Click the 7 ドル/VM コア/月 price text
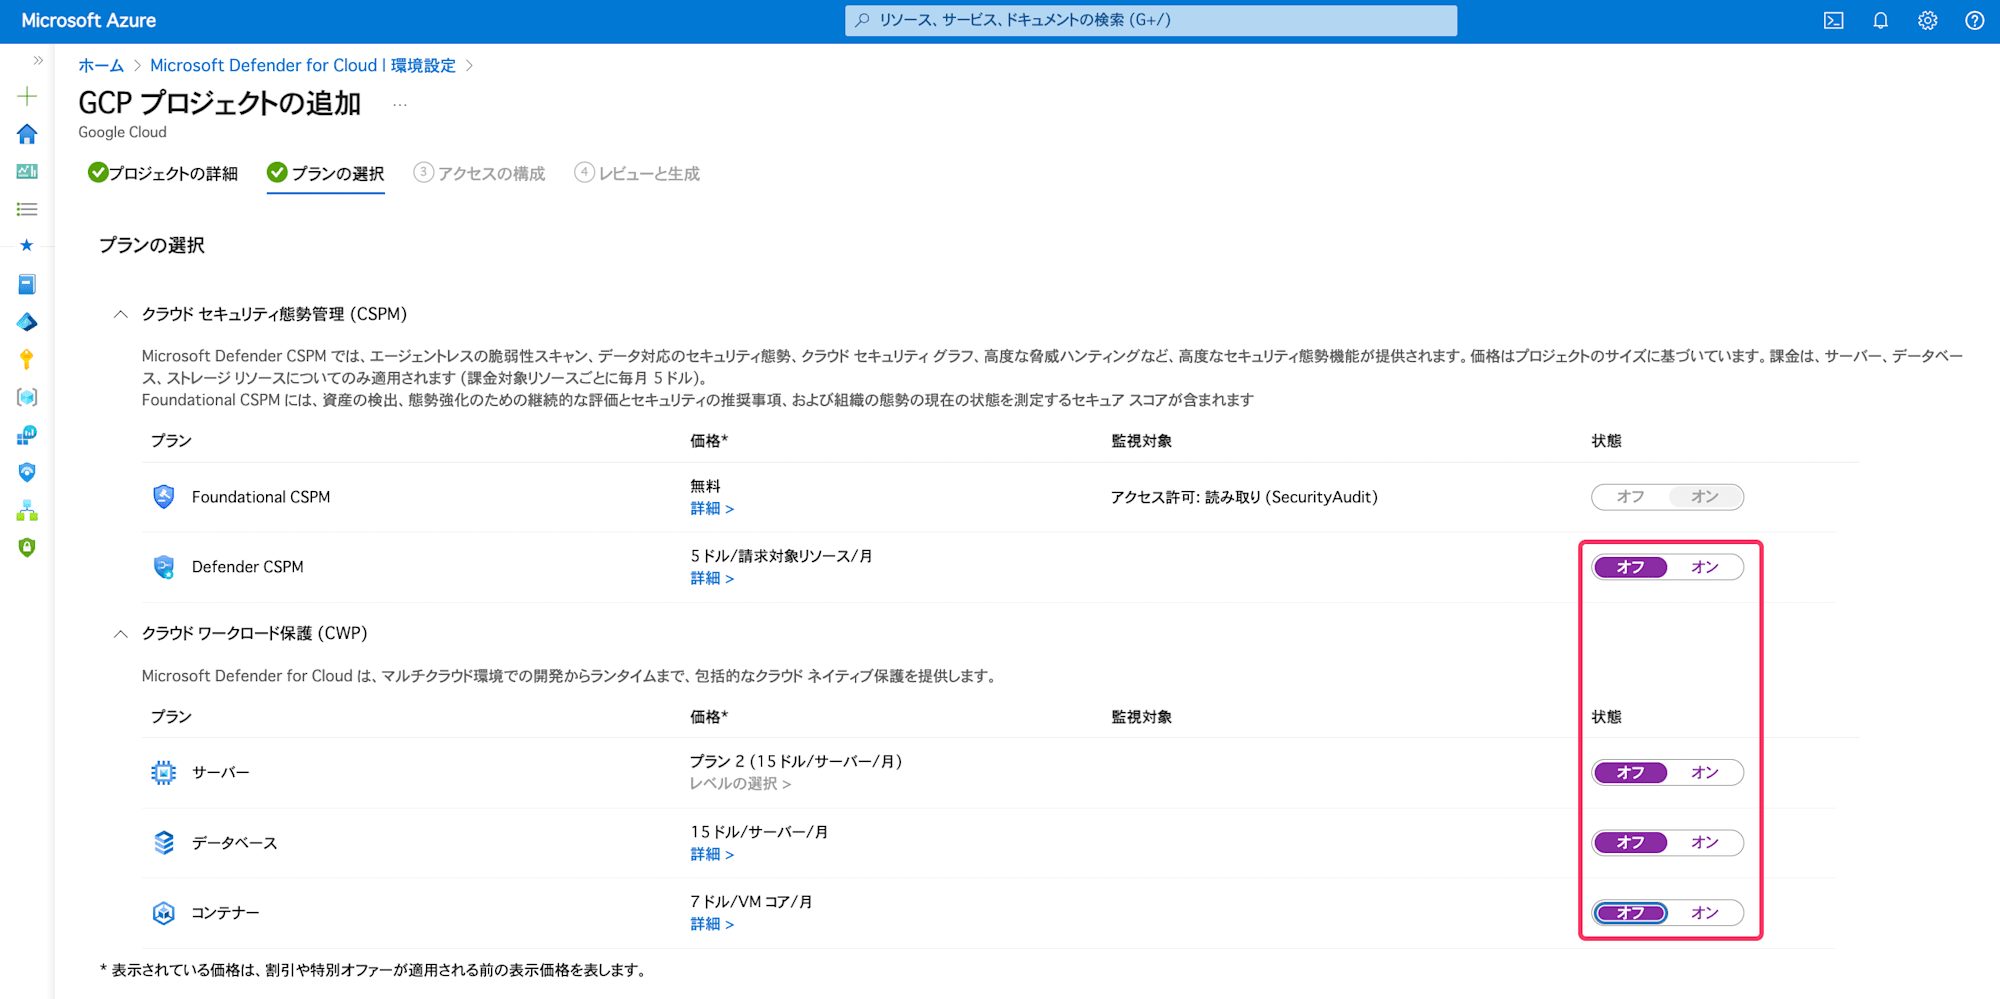The width and height of the screenshot is (2000, 999). tap(751, 902)
